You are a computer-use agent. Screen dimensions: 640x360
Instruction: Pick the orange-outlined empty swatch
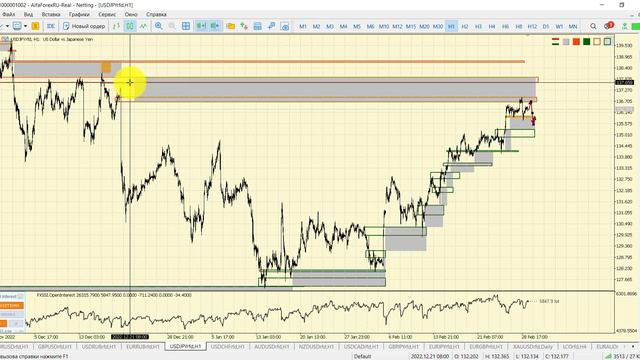[x=597, y=42]
